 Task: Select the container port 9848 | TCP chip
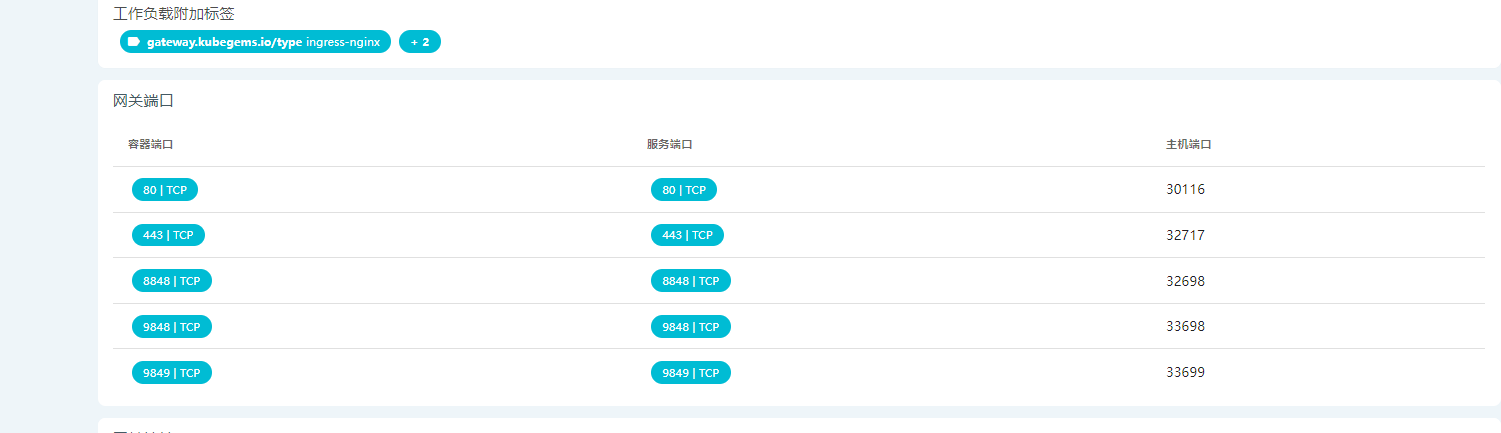[172, 327]
